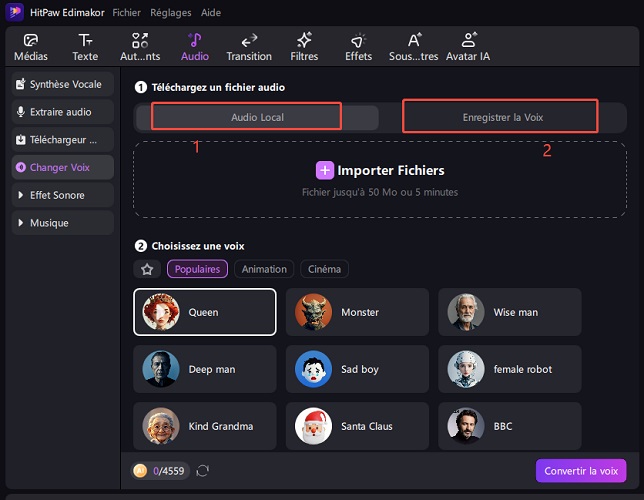Open the Avatar IA tool
Viewport: 644px width, 500px height.
(467, 40)
